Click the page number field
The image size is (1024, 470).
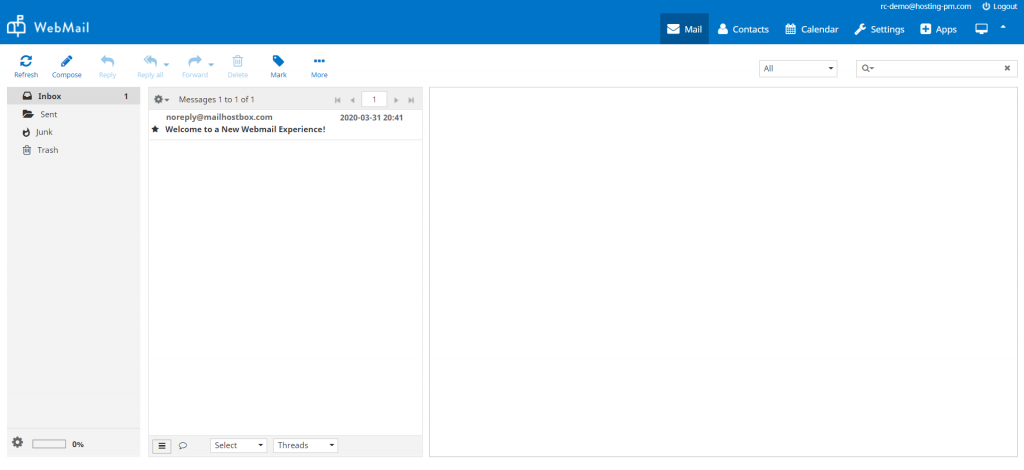(374, 100)
